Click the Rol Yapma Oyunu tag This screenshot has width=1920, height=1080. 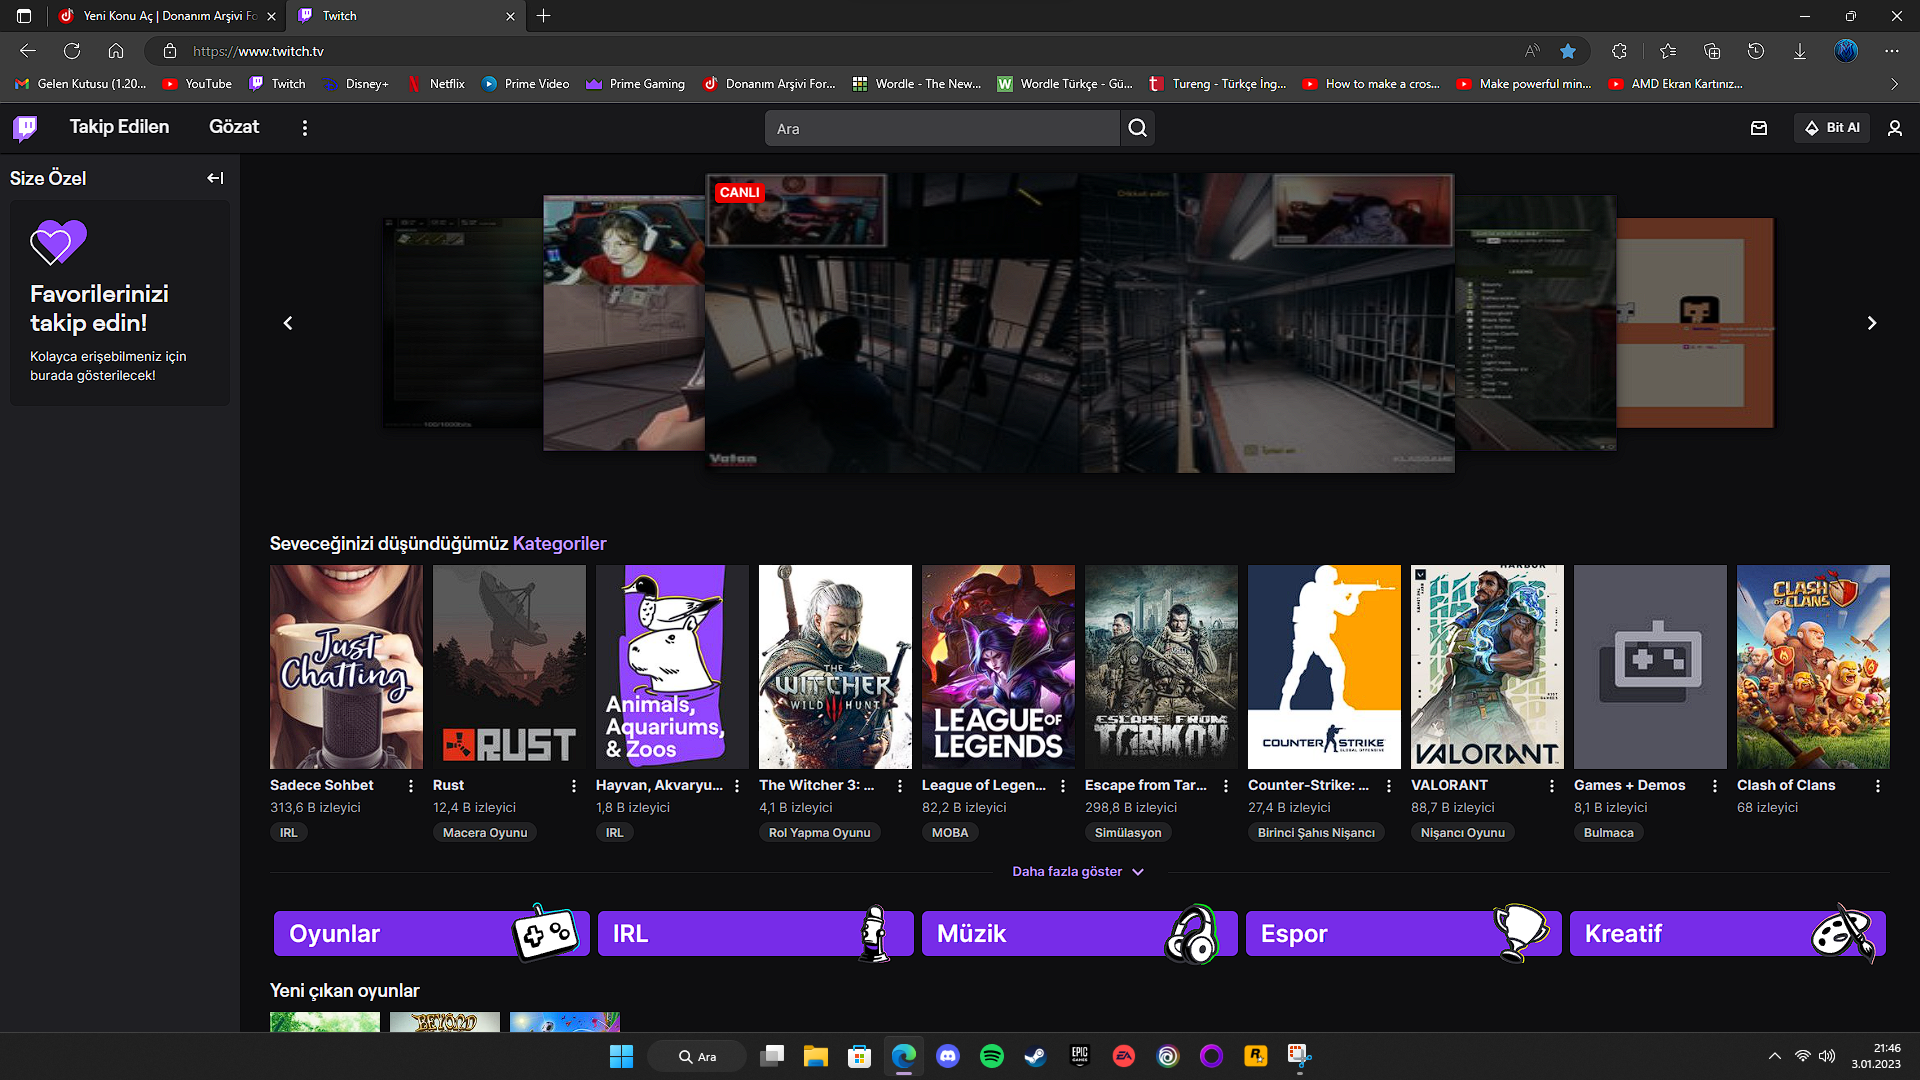(x=819, y=833)
